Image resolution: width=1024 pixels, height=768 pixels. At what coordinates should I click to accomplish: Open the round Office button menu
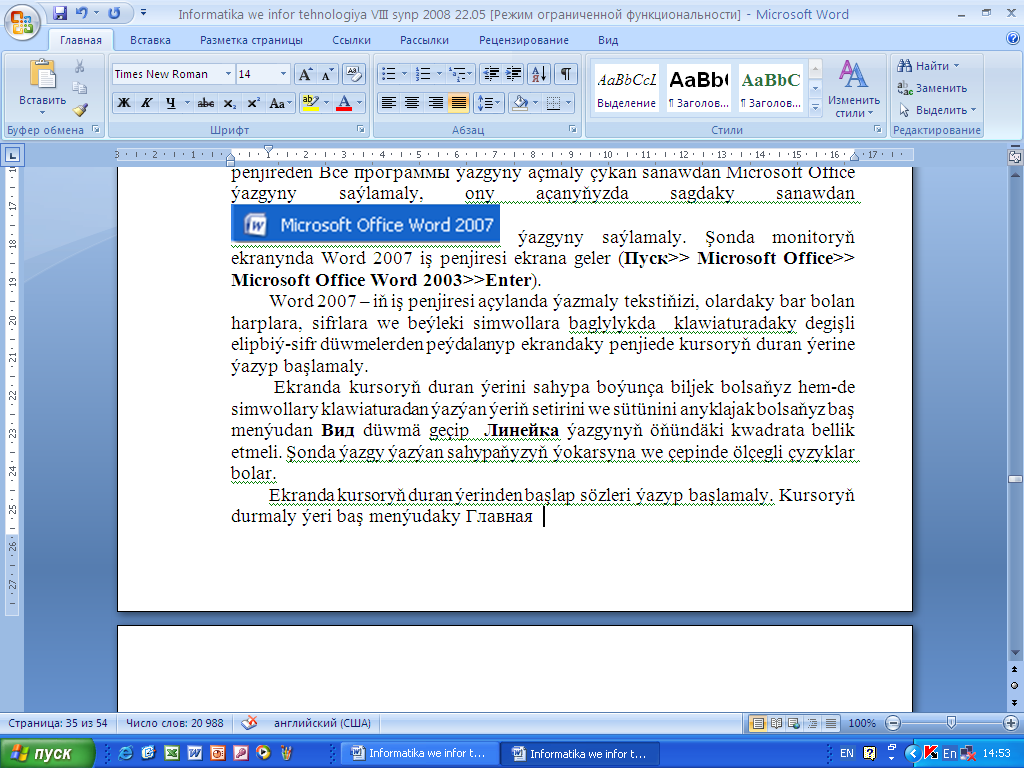(22, 21)
